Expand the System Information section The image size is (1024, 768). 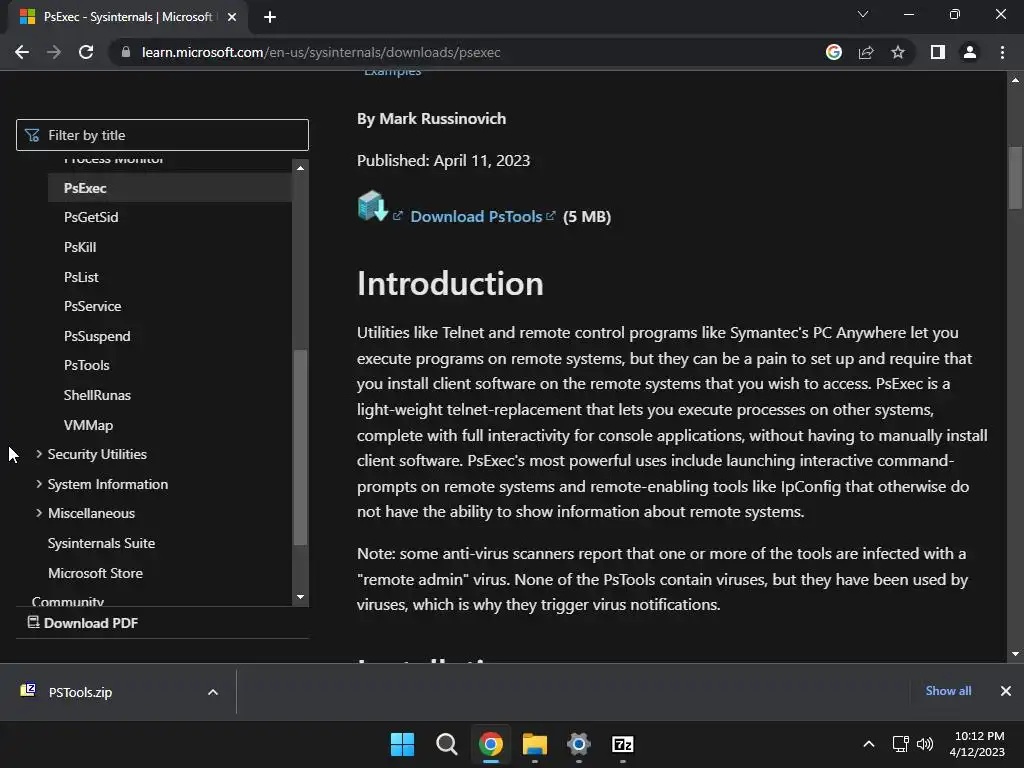click(102, 484)
